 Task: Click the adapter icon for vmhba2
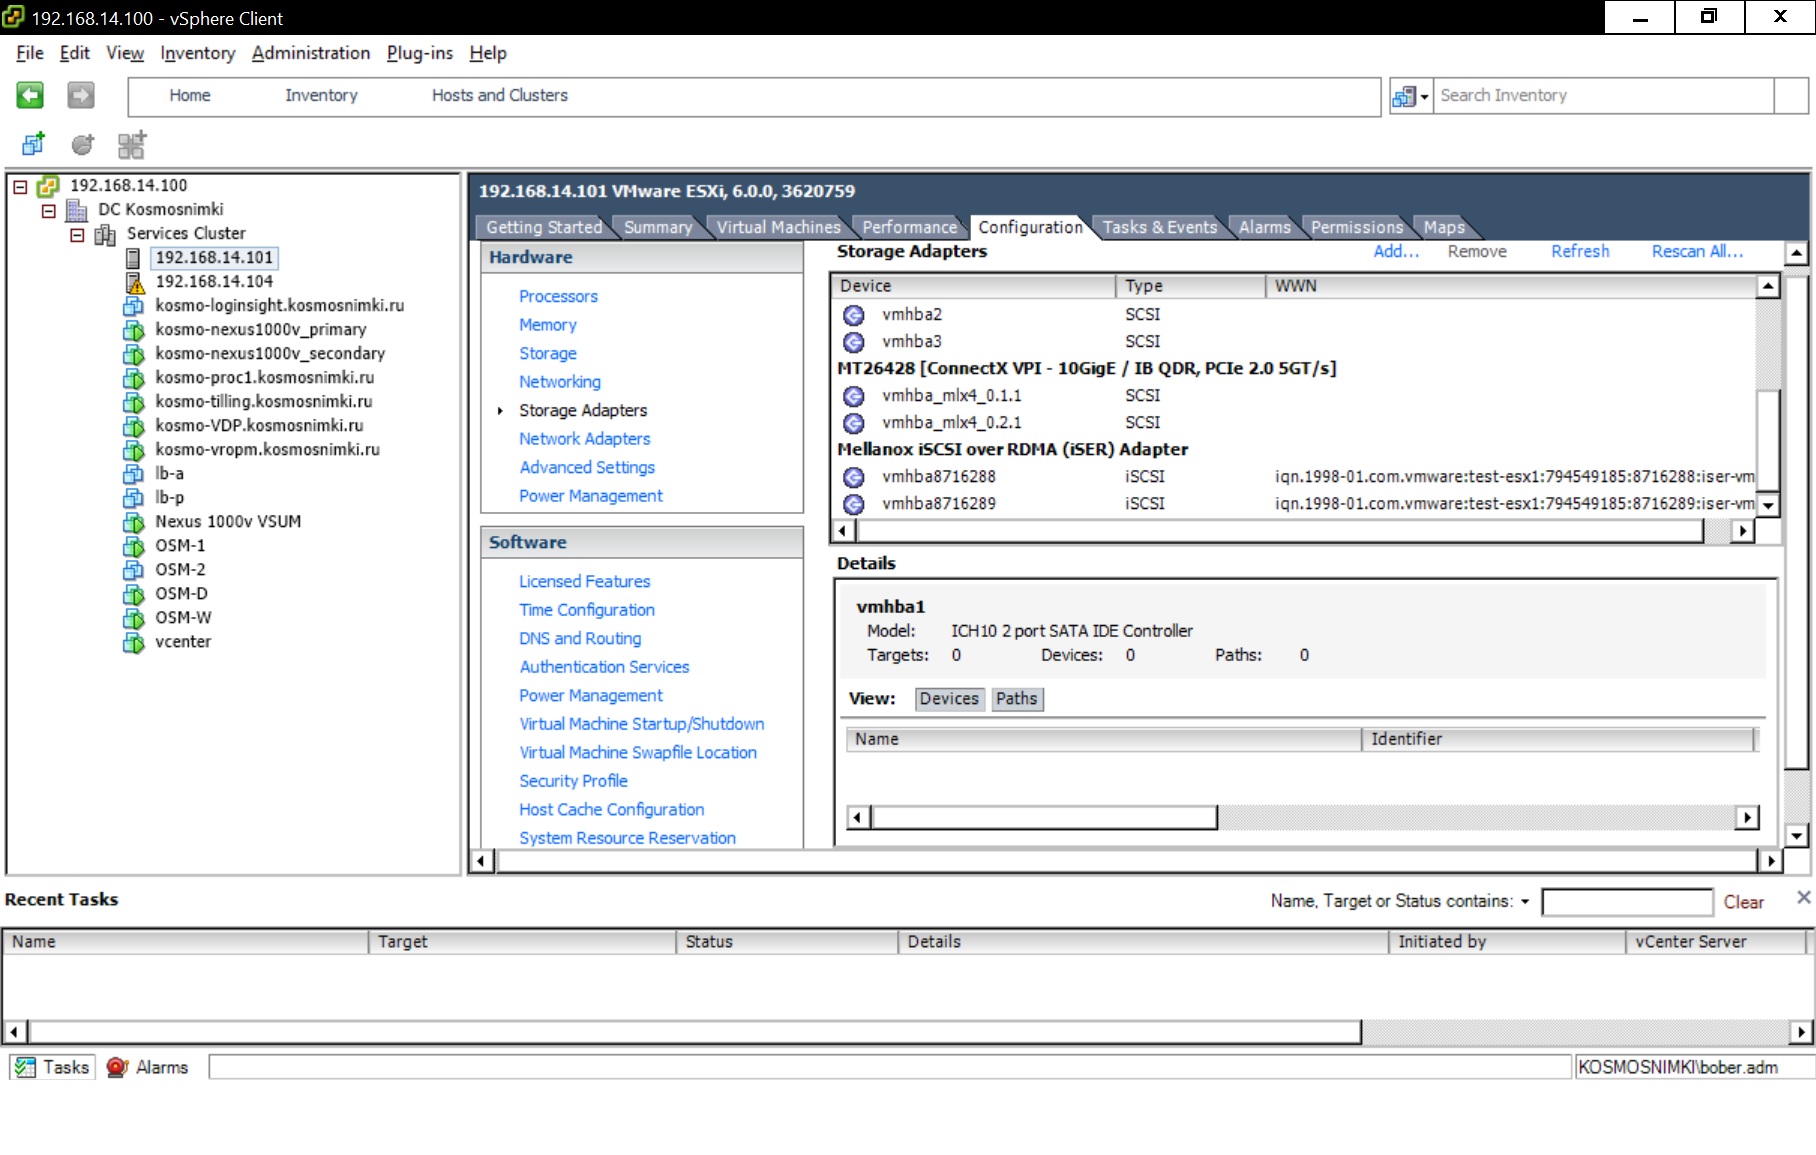click(x=854, y=315)
